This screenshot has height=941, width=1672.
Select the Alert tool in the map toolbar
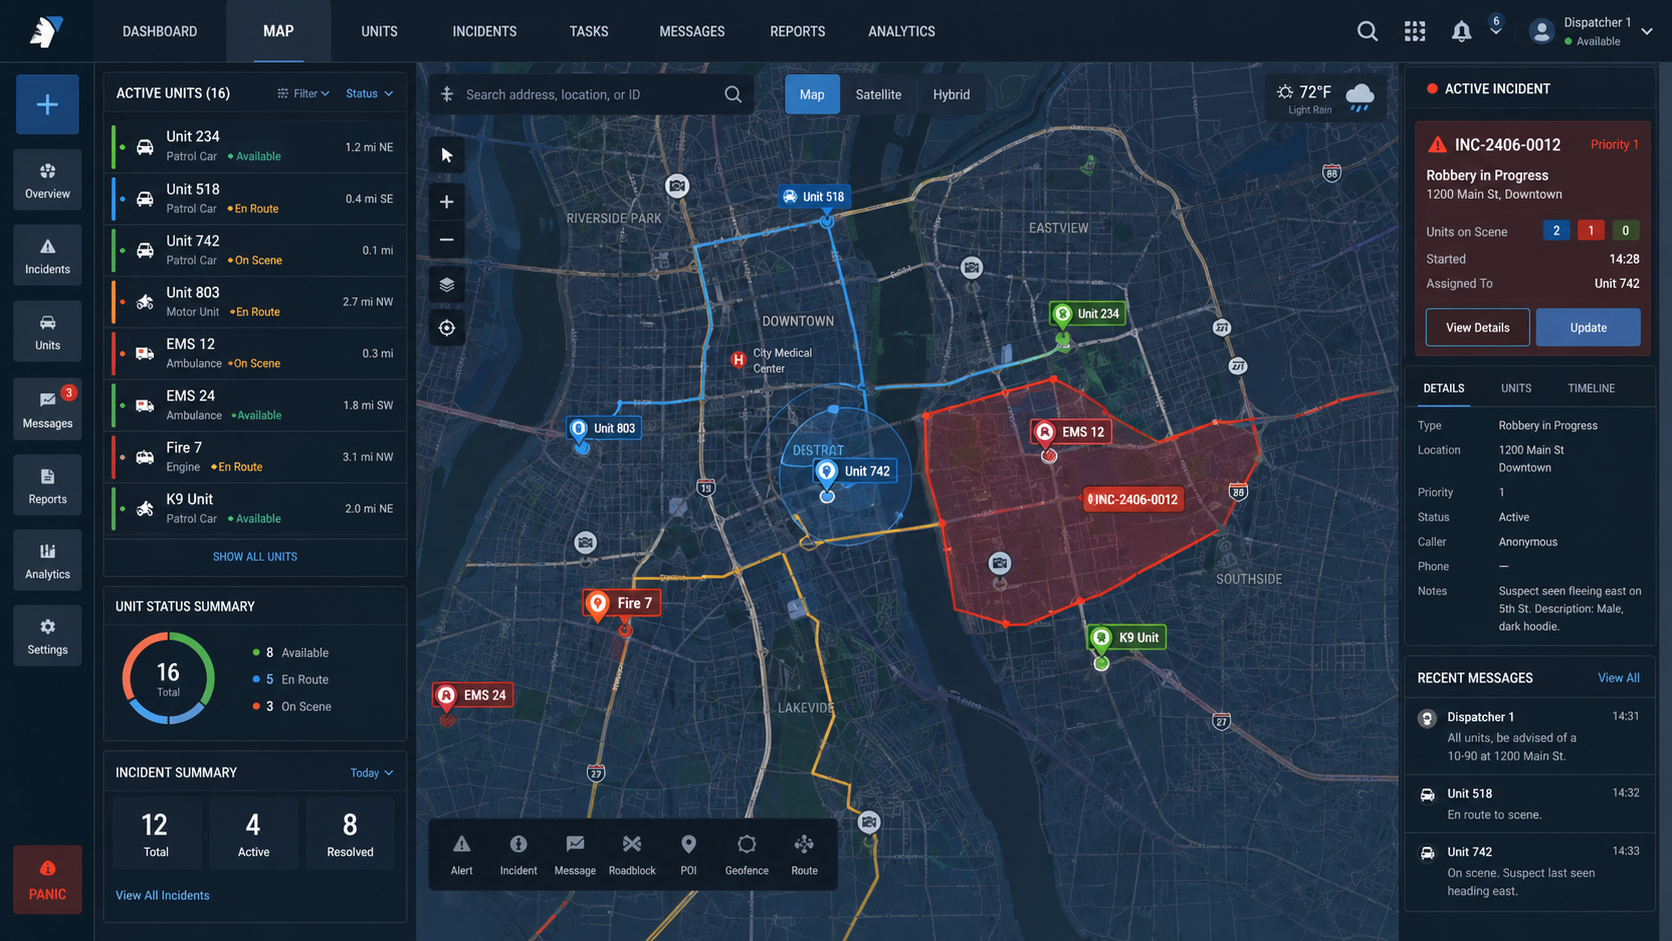[461, 852]
